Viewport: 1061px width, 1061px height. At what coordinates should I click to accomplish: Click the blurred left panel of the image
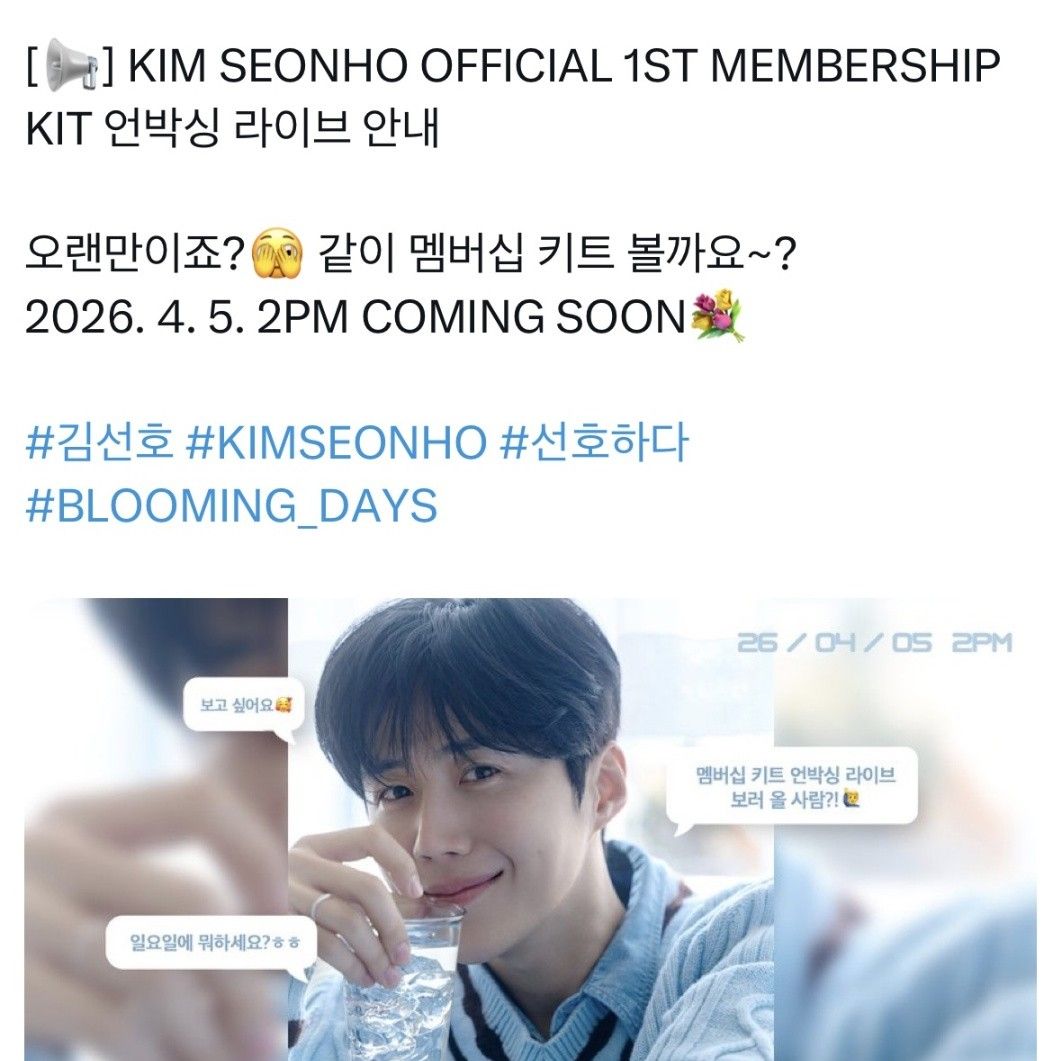[x=156, y=830]
